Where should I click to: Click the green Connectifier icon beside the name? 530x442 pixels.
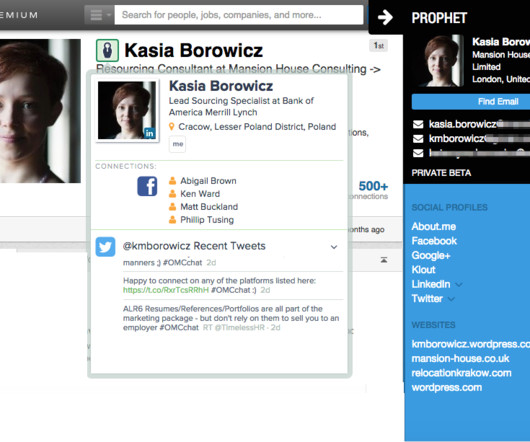click(x=107, y=50)
